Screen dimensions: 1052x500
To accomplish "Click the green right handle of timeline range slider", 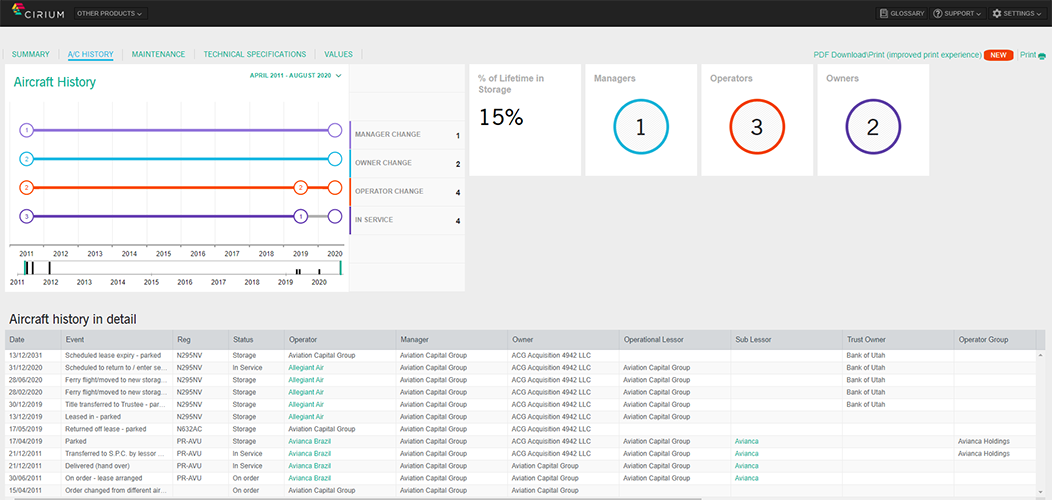I will pyautogui.click(x=340, y=268).
